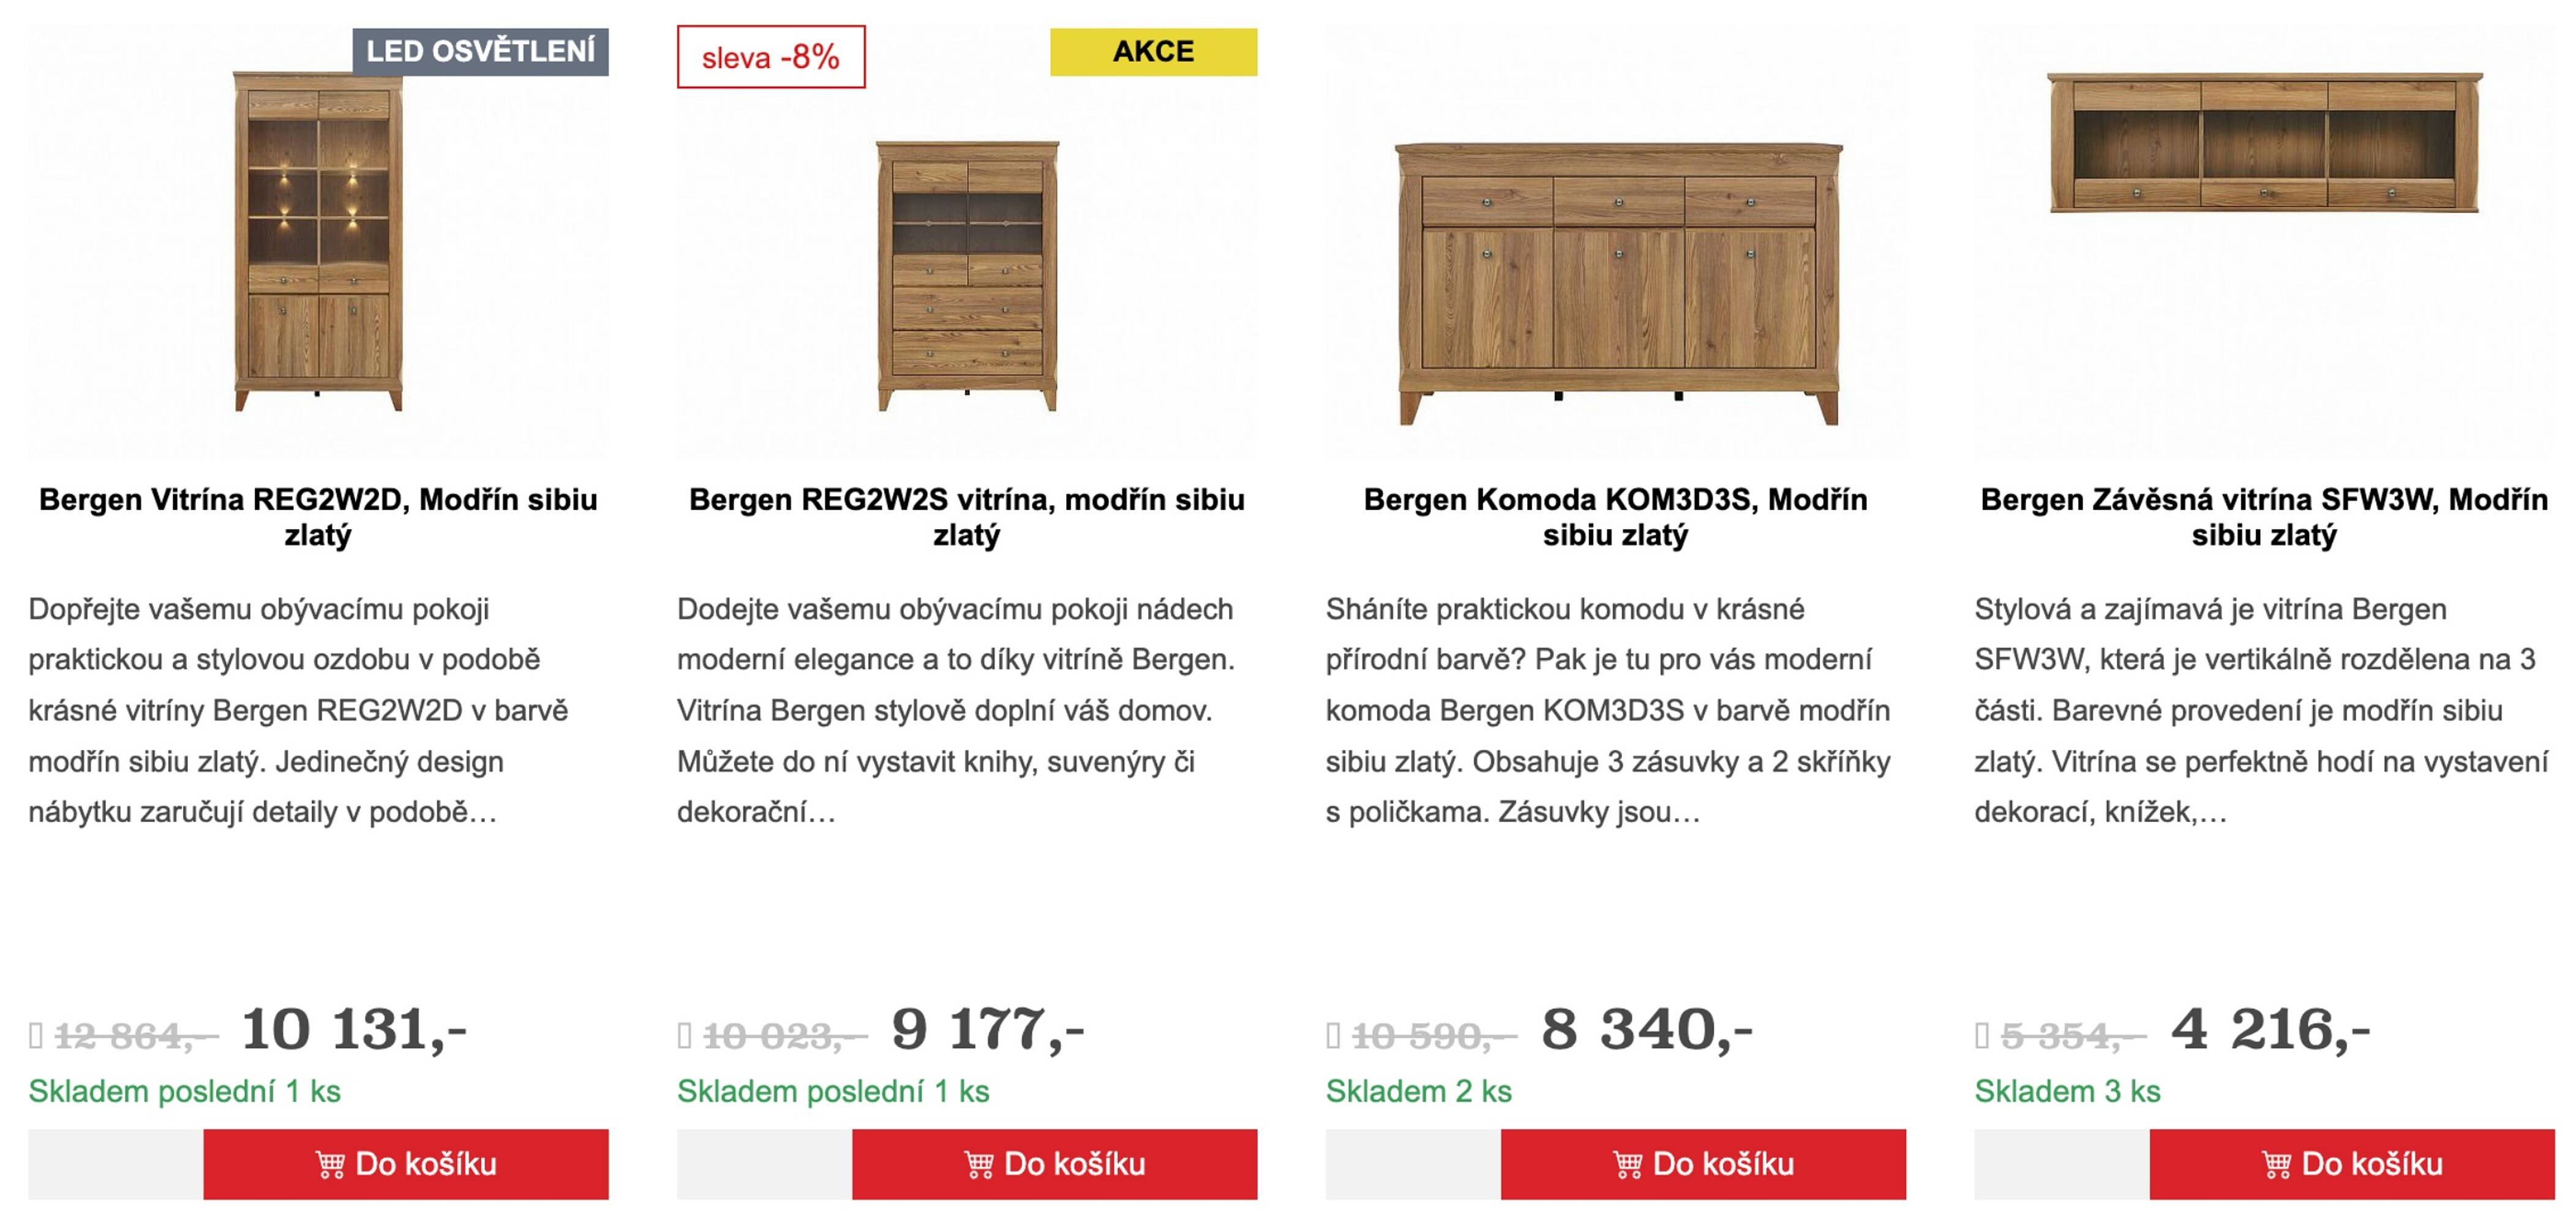Screen dimensions: 2576x1225
Task: Click quantity field for the 4 216,- product
Action: tap(2061, 1164)
